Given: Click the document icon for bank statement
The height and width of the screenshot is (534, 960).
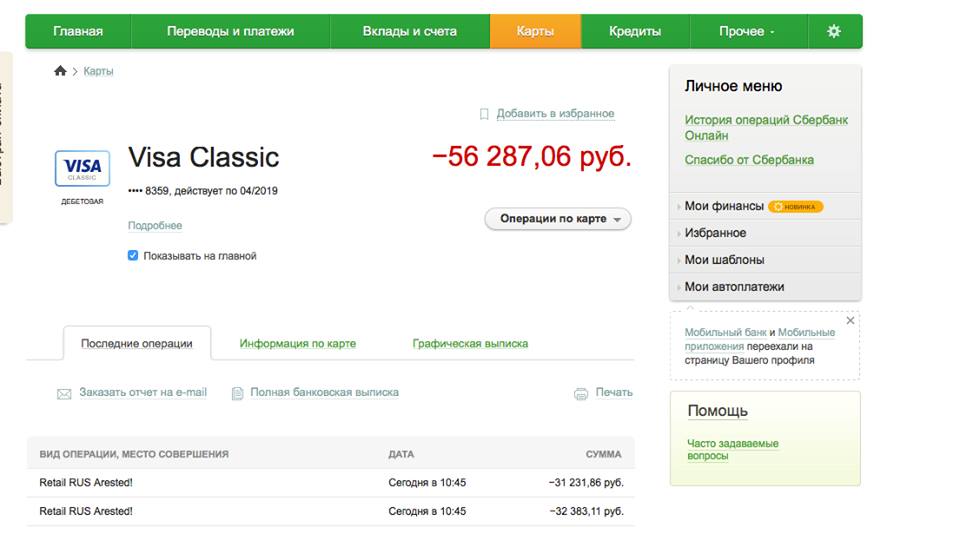Looking at the screenshot, I should (x=238, y=393).
